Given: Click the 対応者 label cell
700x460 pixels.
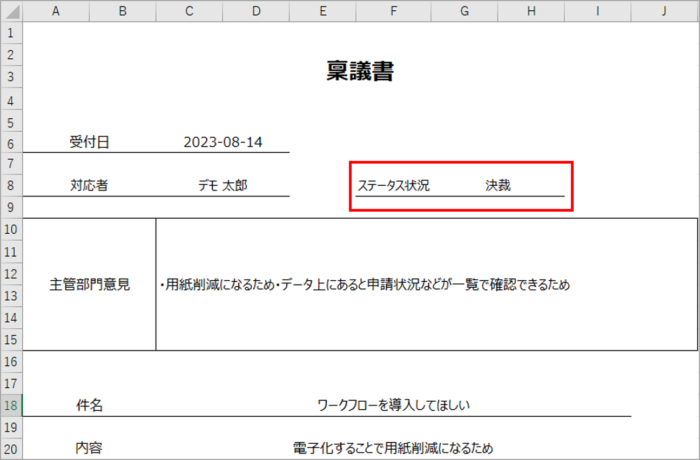Looking at the screenshot, I should click(89, 185).
